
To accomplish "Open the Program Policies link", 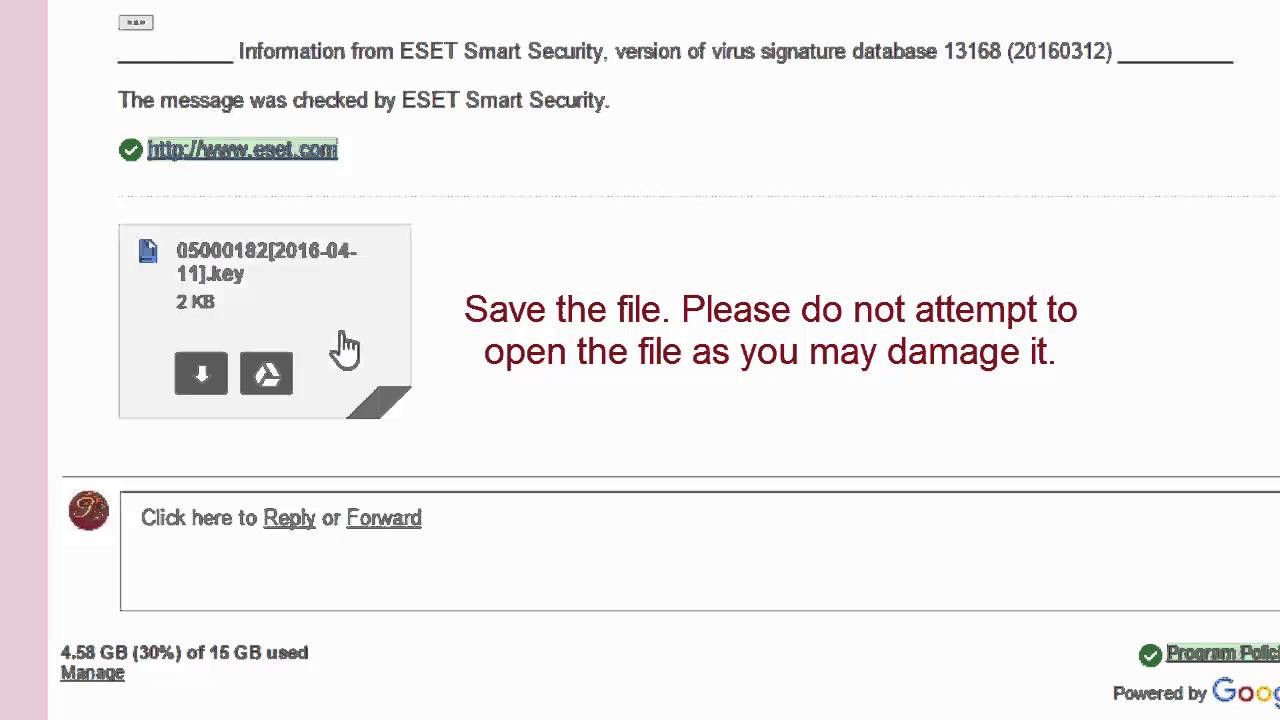I will tap(1222, 653).
